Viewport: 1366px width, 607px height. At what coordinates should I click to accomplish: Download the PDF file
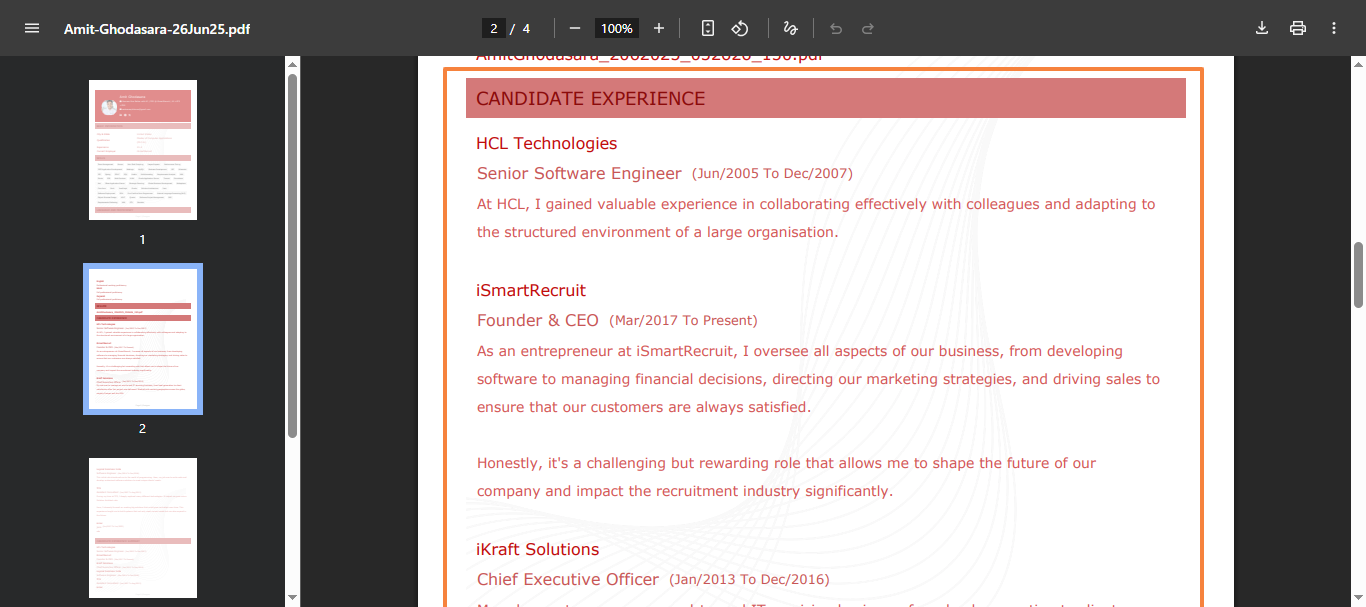point(1262,28)
